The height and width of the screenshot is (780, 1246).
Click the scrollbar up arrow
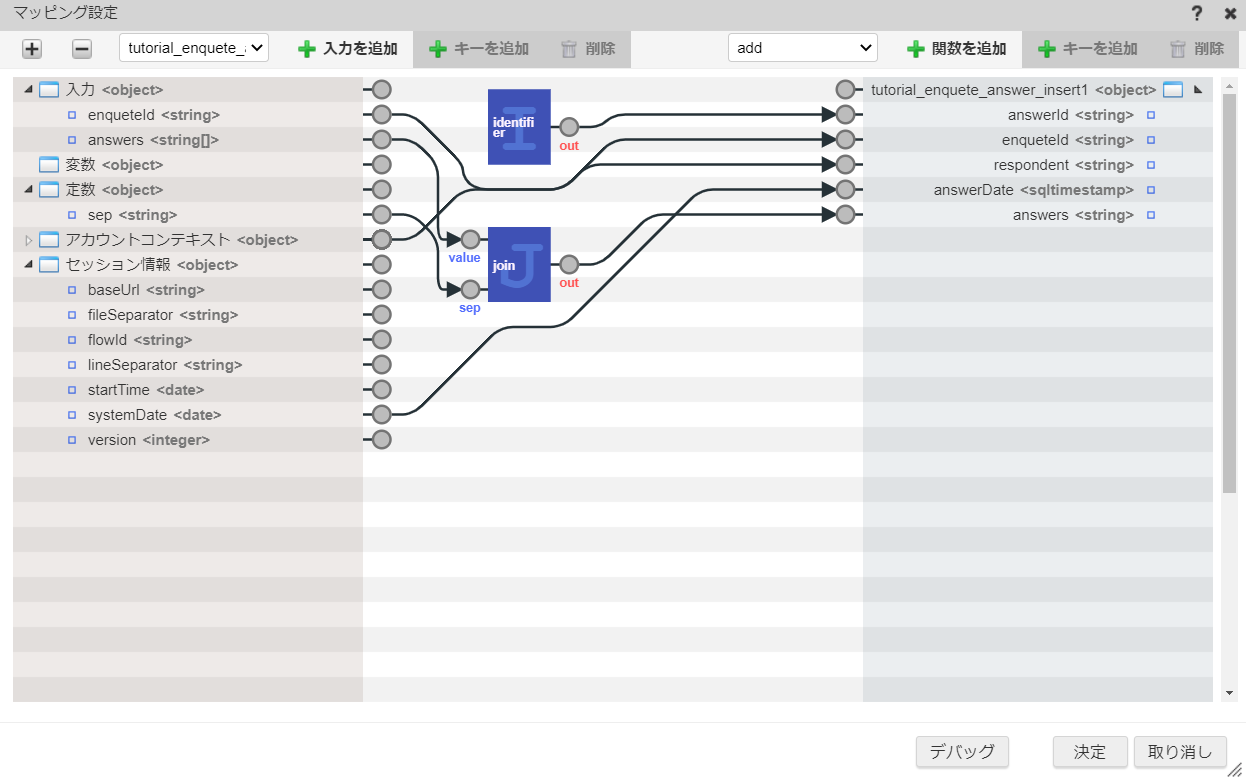click(x=1230, y=85)
